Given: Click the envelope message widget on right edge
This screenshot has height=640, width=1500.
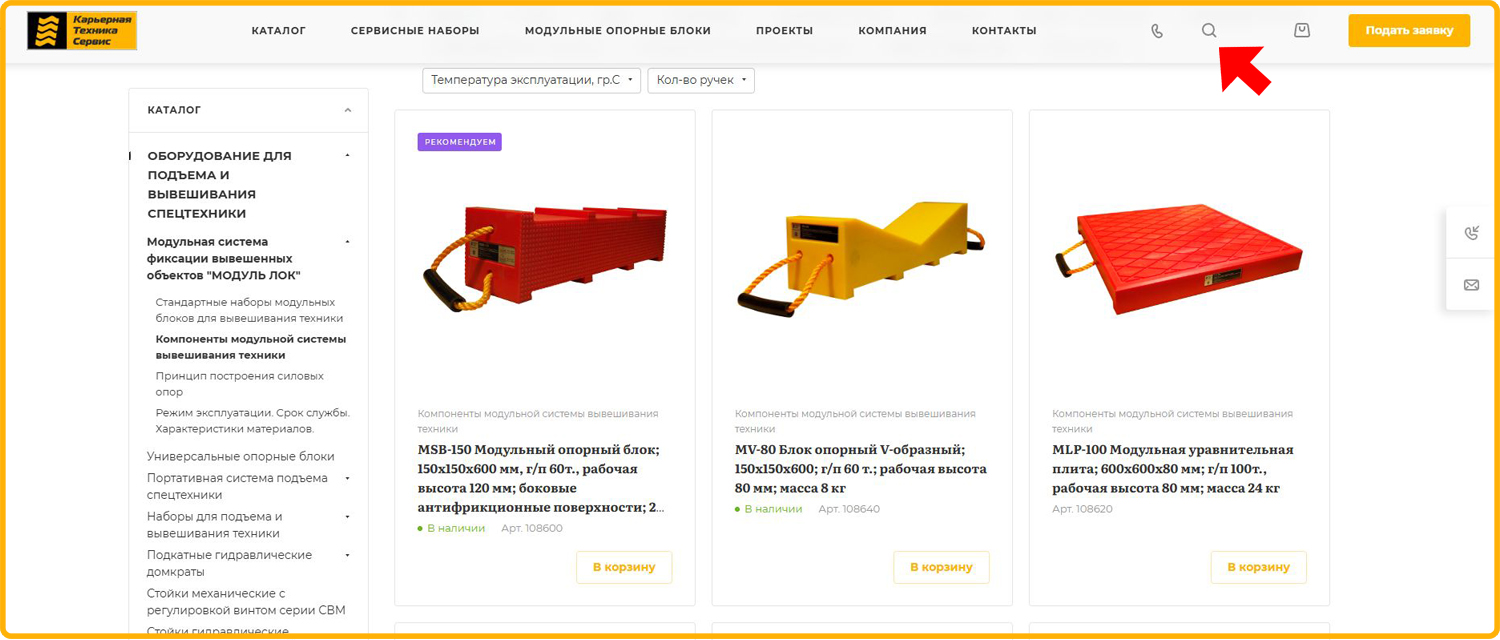Looking at the screenshot, I should tap(1471, 285).
